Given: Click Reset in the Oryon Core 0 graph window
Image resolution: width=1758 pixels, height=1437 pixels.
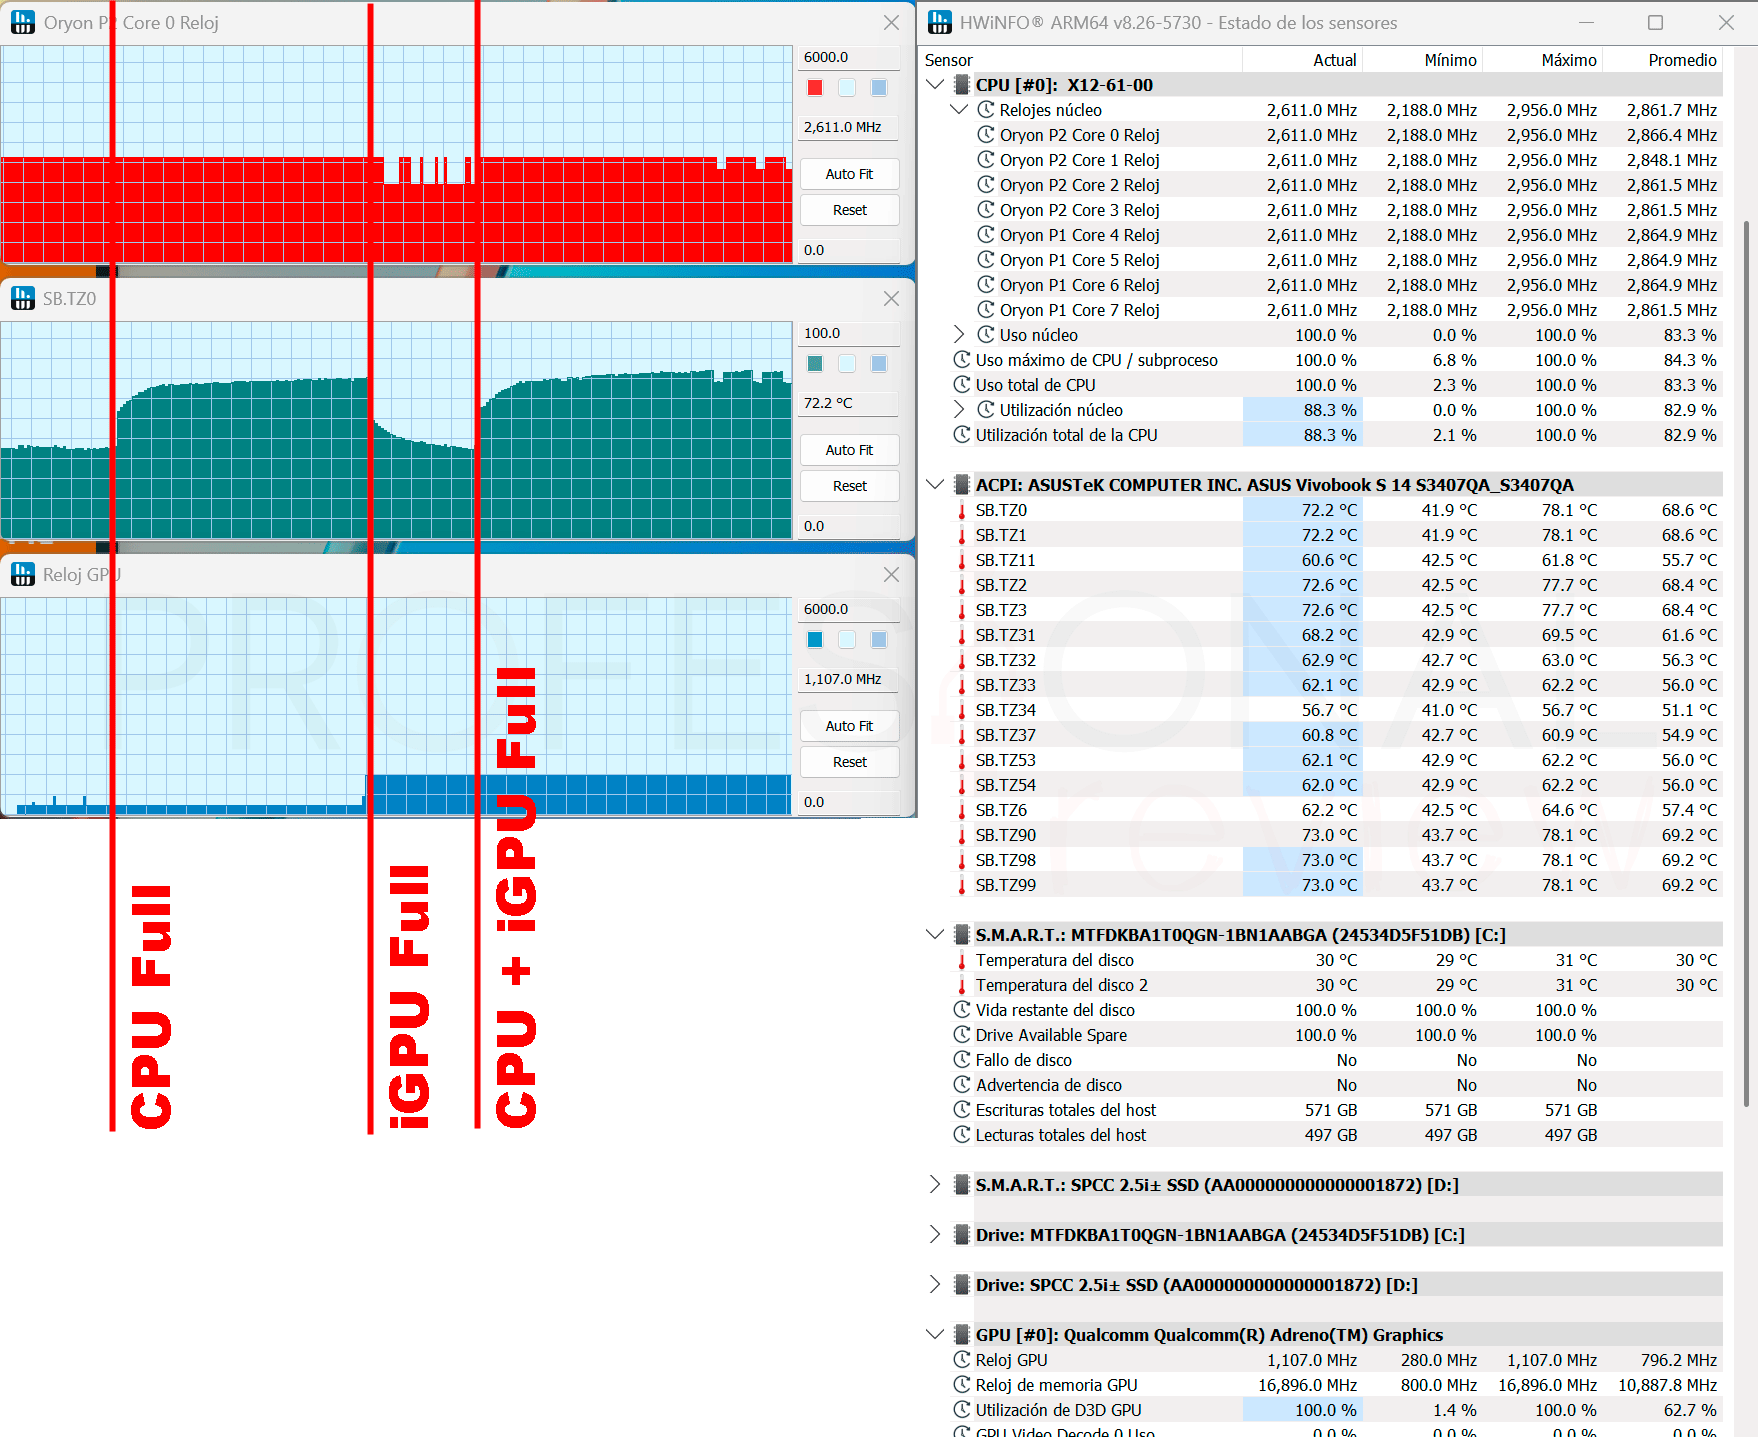Looking at the screenshot, I should pos(849,210).
